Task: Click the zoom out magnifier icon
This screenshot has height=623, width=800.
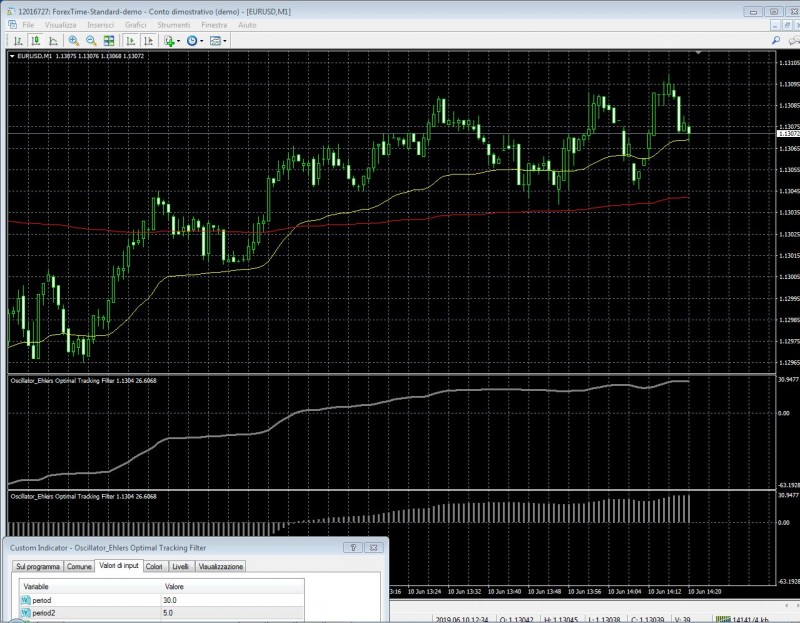Action: coord(91,41)
